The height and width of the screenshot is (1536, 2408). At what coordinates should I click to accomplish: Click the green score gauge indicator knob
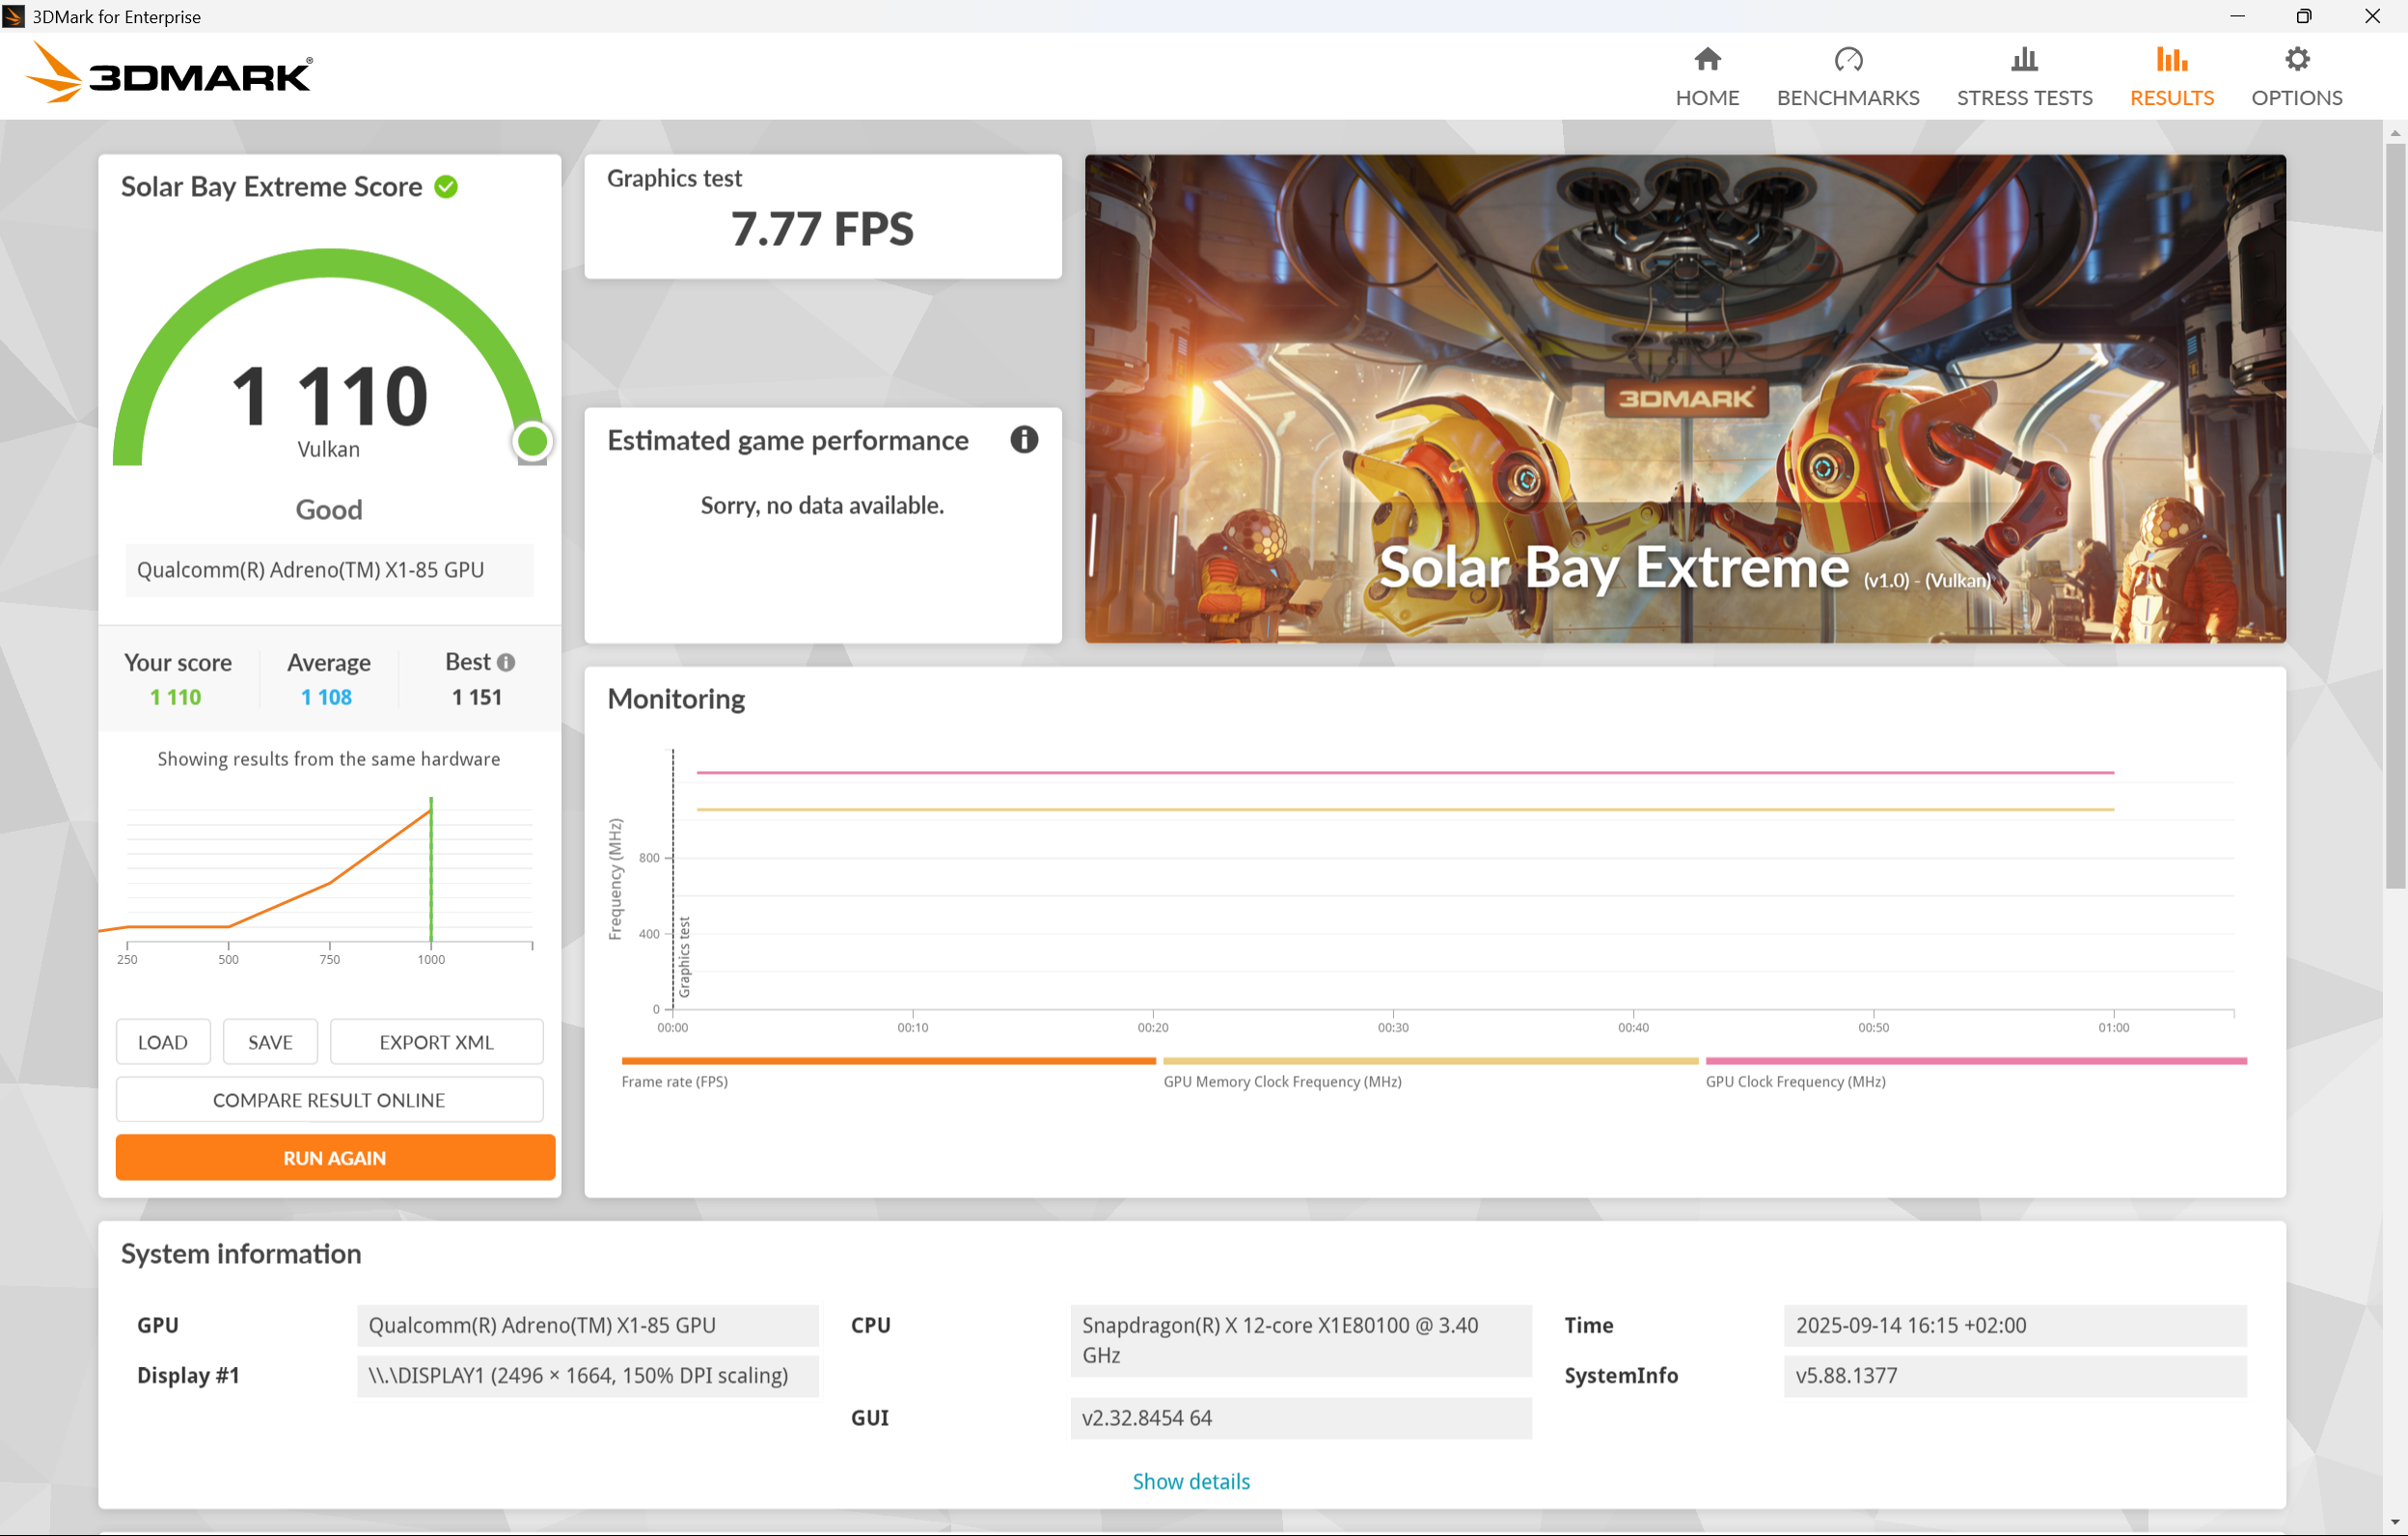[532, 441]
